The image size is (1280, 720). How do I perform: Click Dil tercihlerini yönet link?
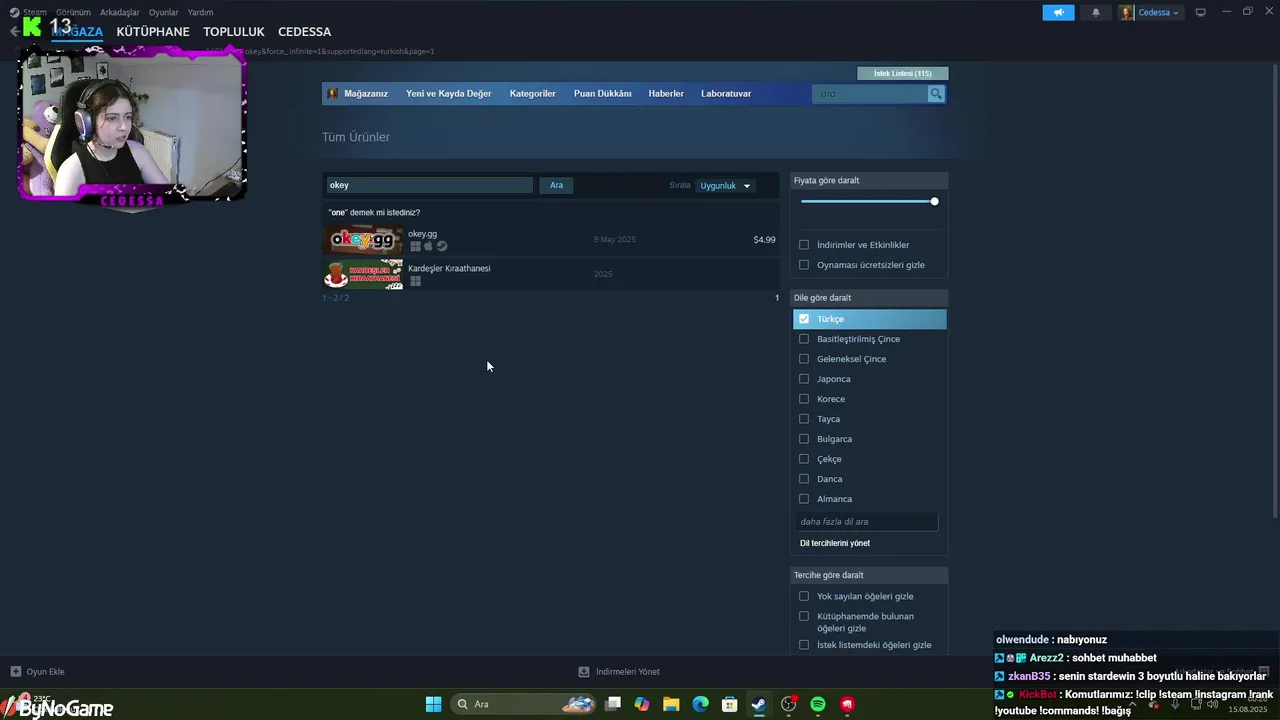(x=835, y=543)
